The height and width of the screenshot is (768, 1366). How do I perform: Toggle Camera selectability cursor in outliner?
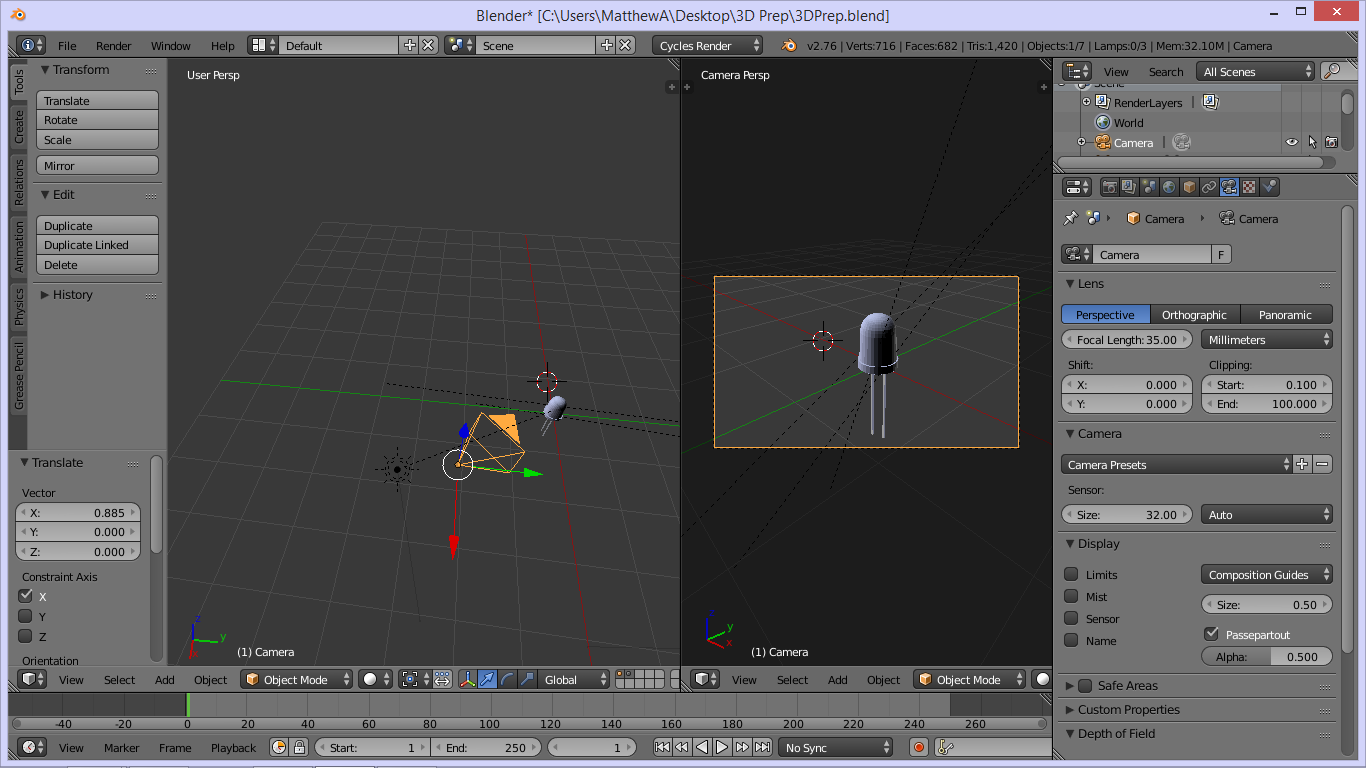pos(1312,142)
